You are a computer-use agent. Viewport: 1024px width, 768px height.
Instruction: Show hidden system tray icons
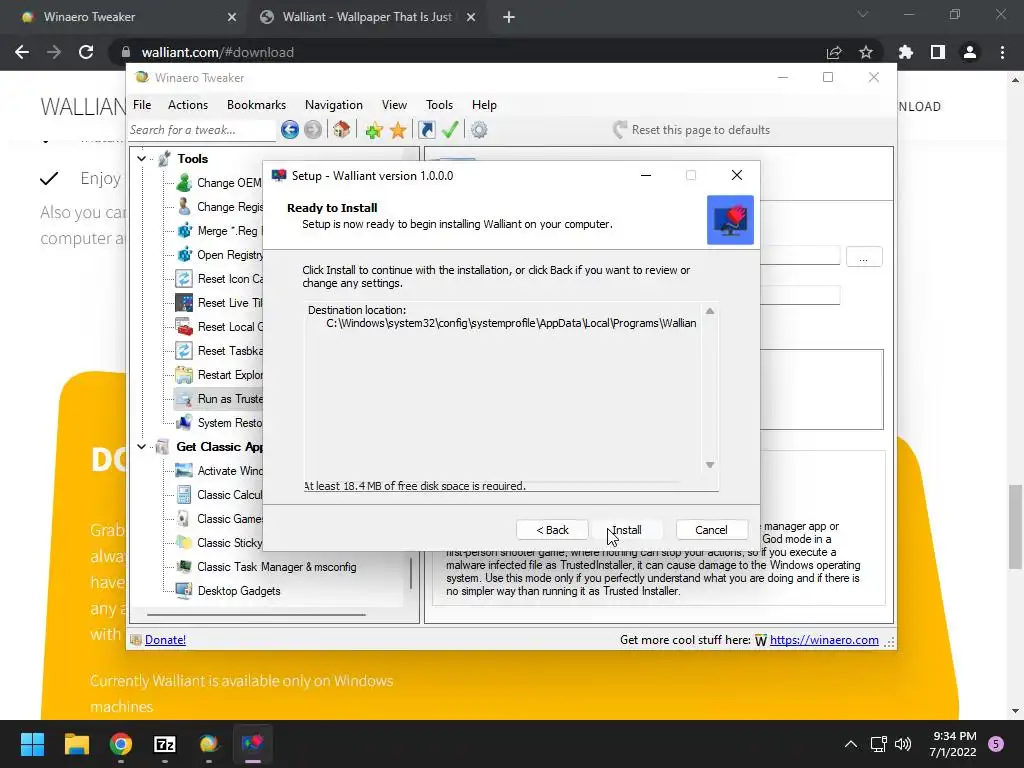(851, 744)
